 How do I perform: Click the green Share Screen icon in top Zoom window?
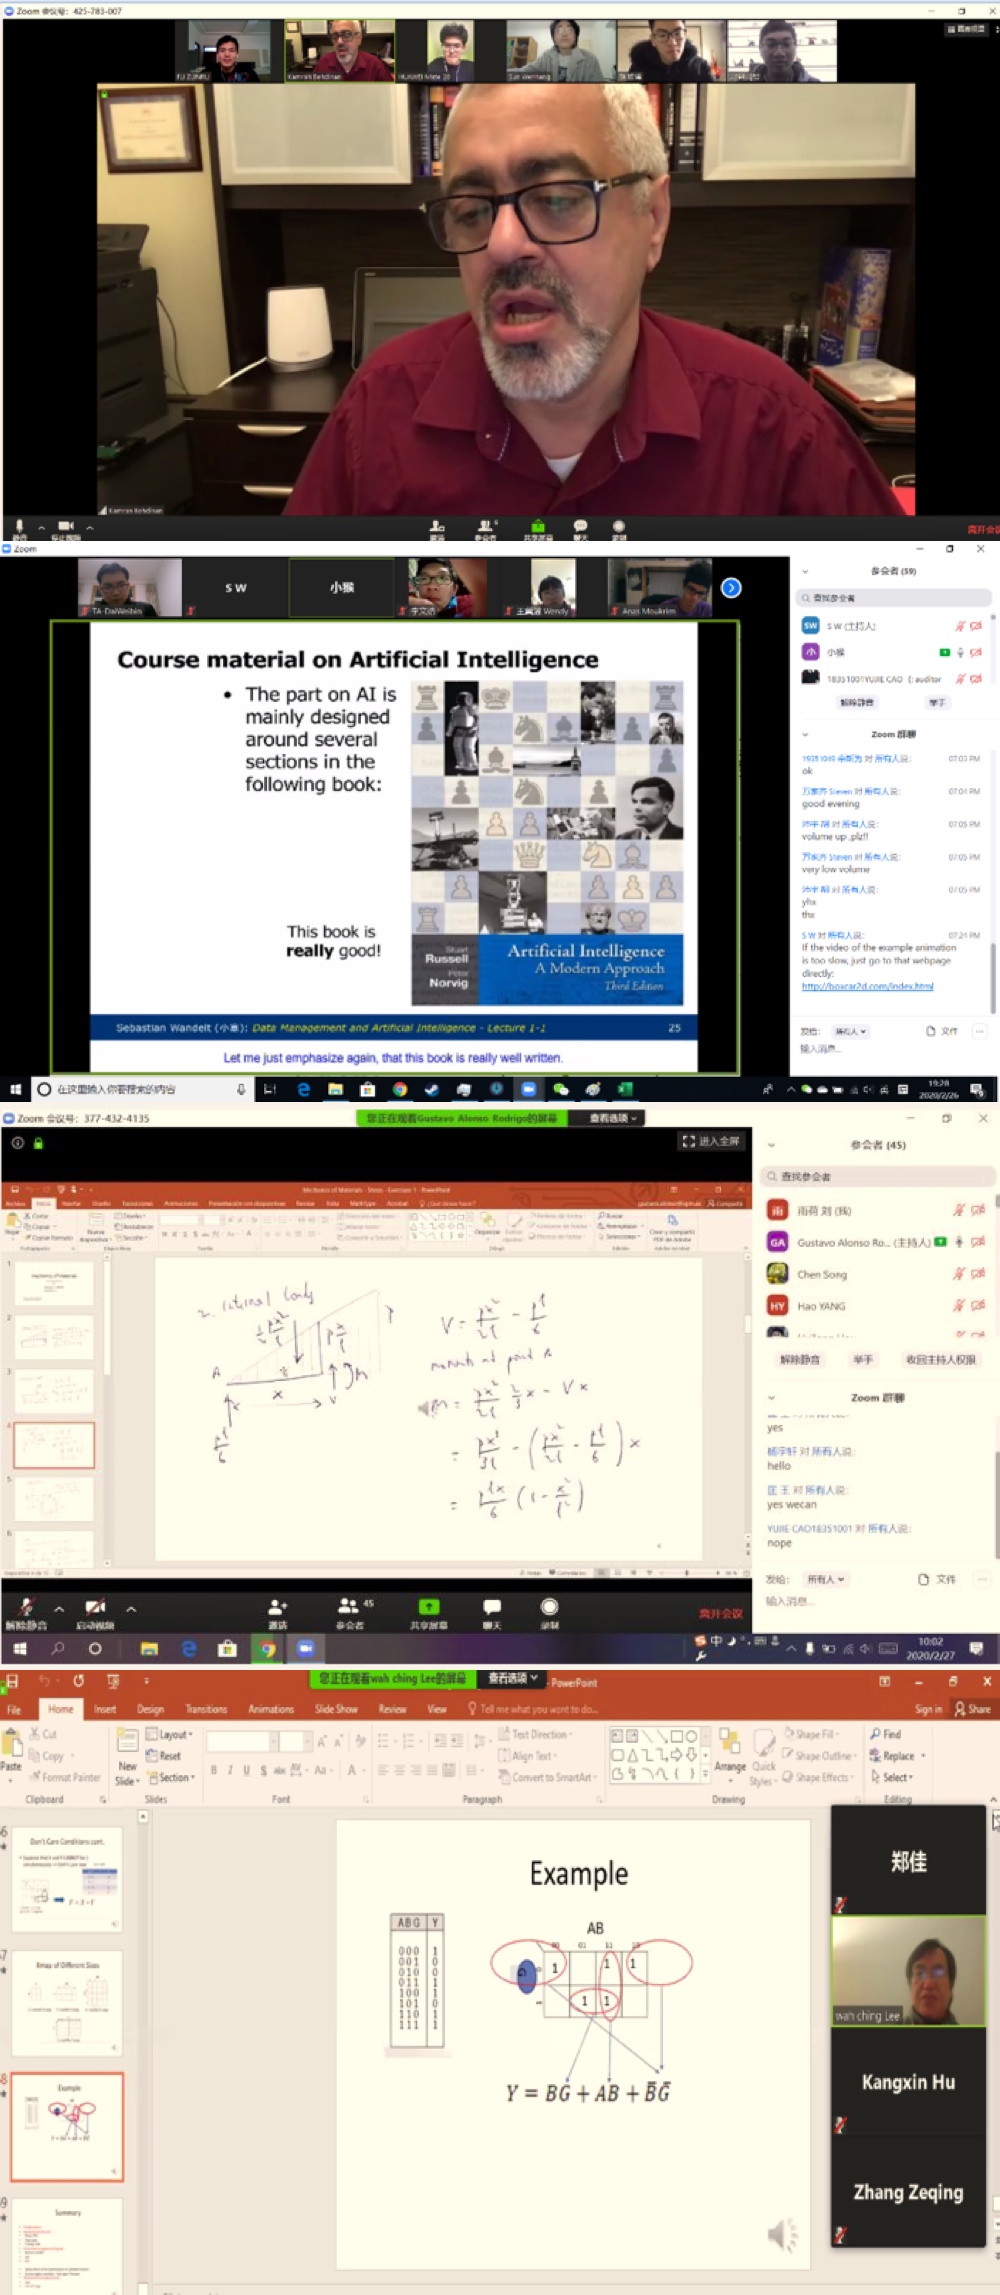click(538, 526)
